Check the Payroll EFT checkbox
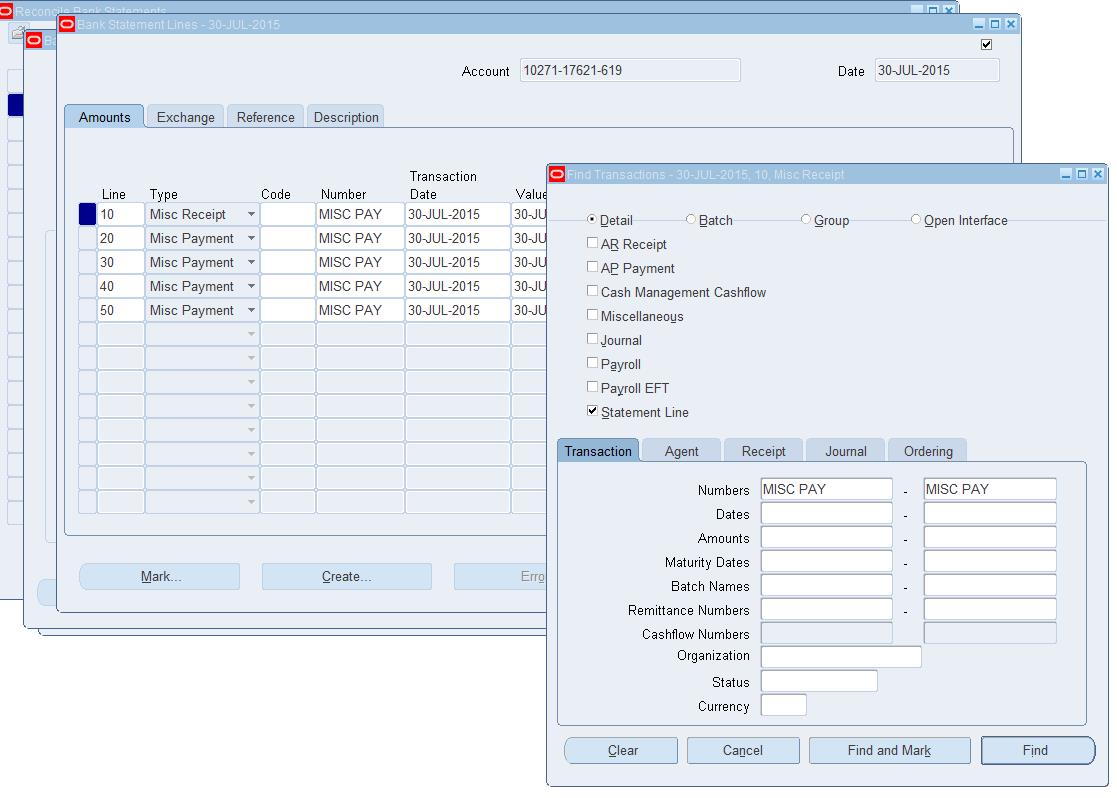Screen dimensions: 1117x798 tap(592, 387)
